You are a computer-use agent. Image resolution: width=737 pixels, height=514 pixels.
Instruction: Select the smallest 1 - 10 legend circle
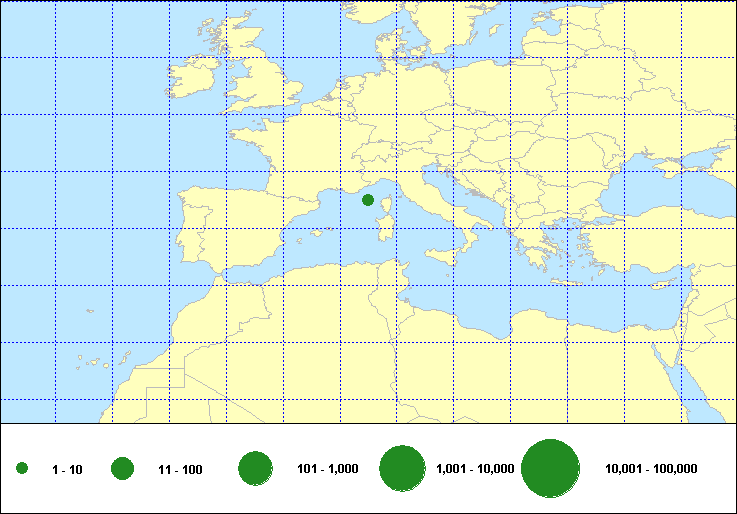tap(22, 469)
